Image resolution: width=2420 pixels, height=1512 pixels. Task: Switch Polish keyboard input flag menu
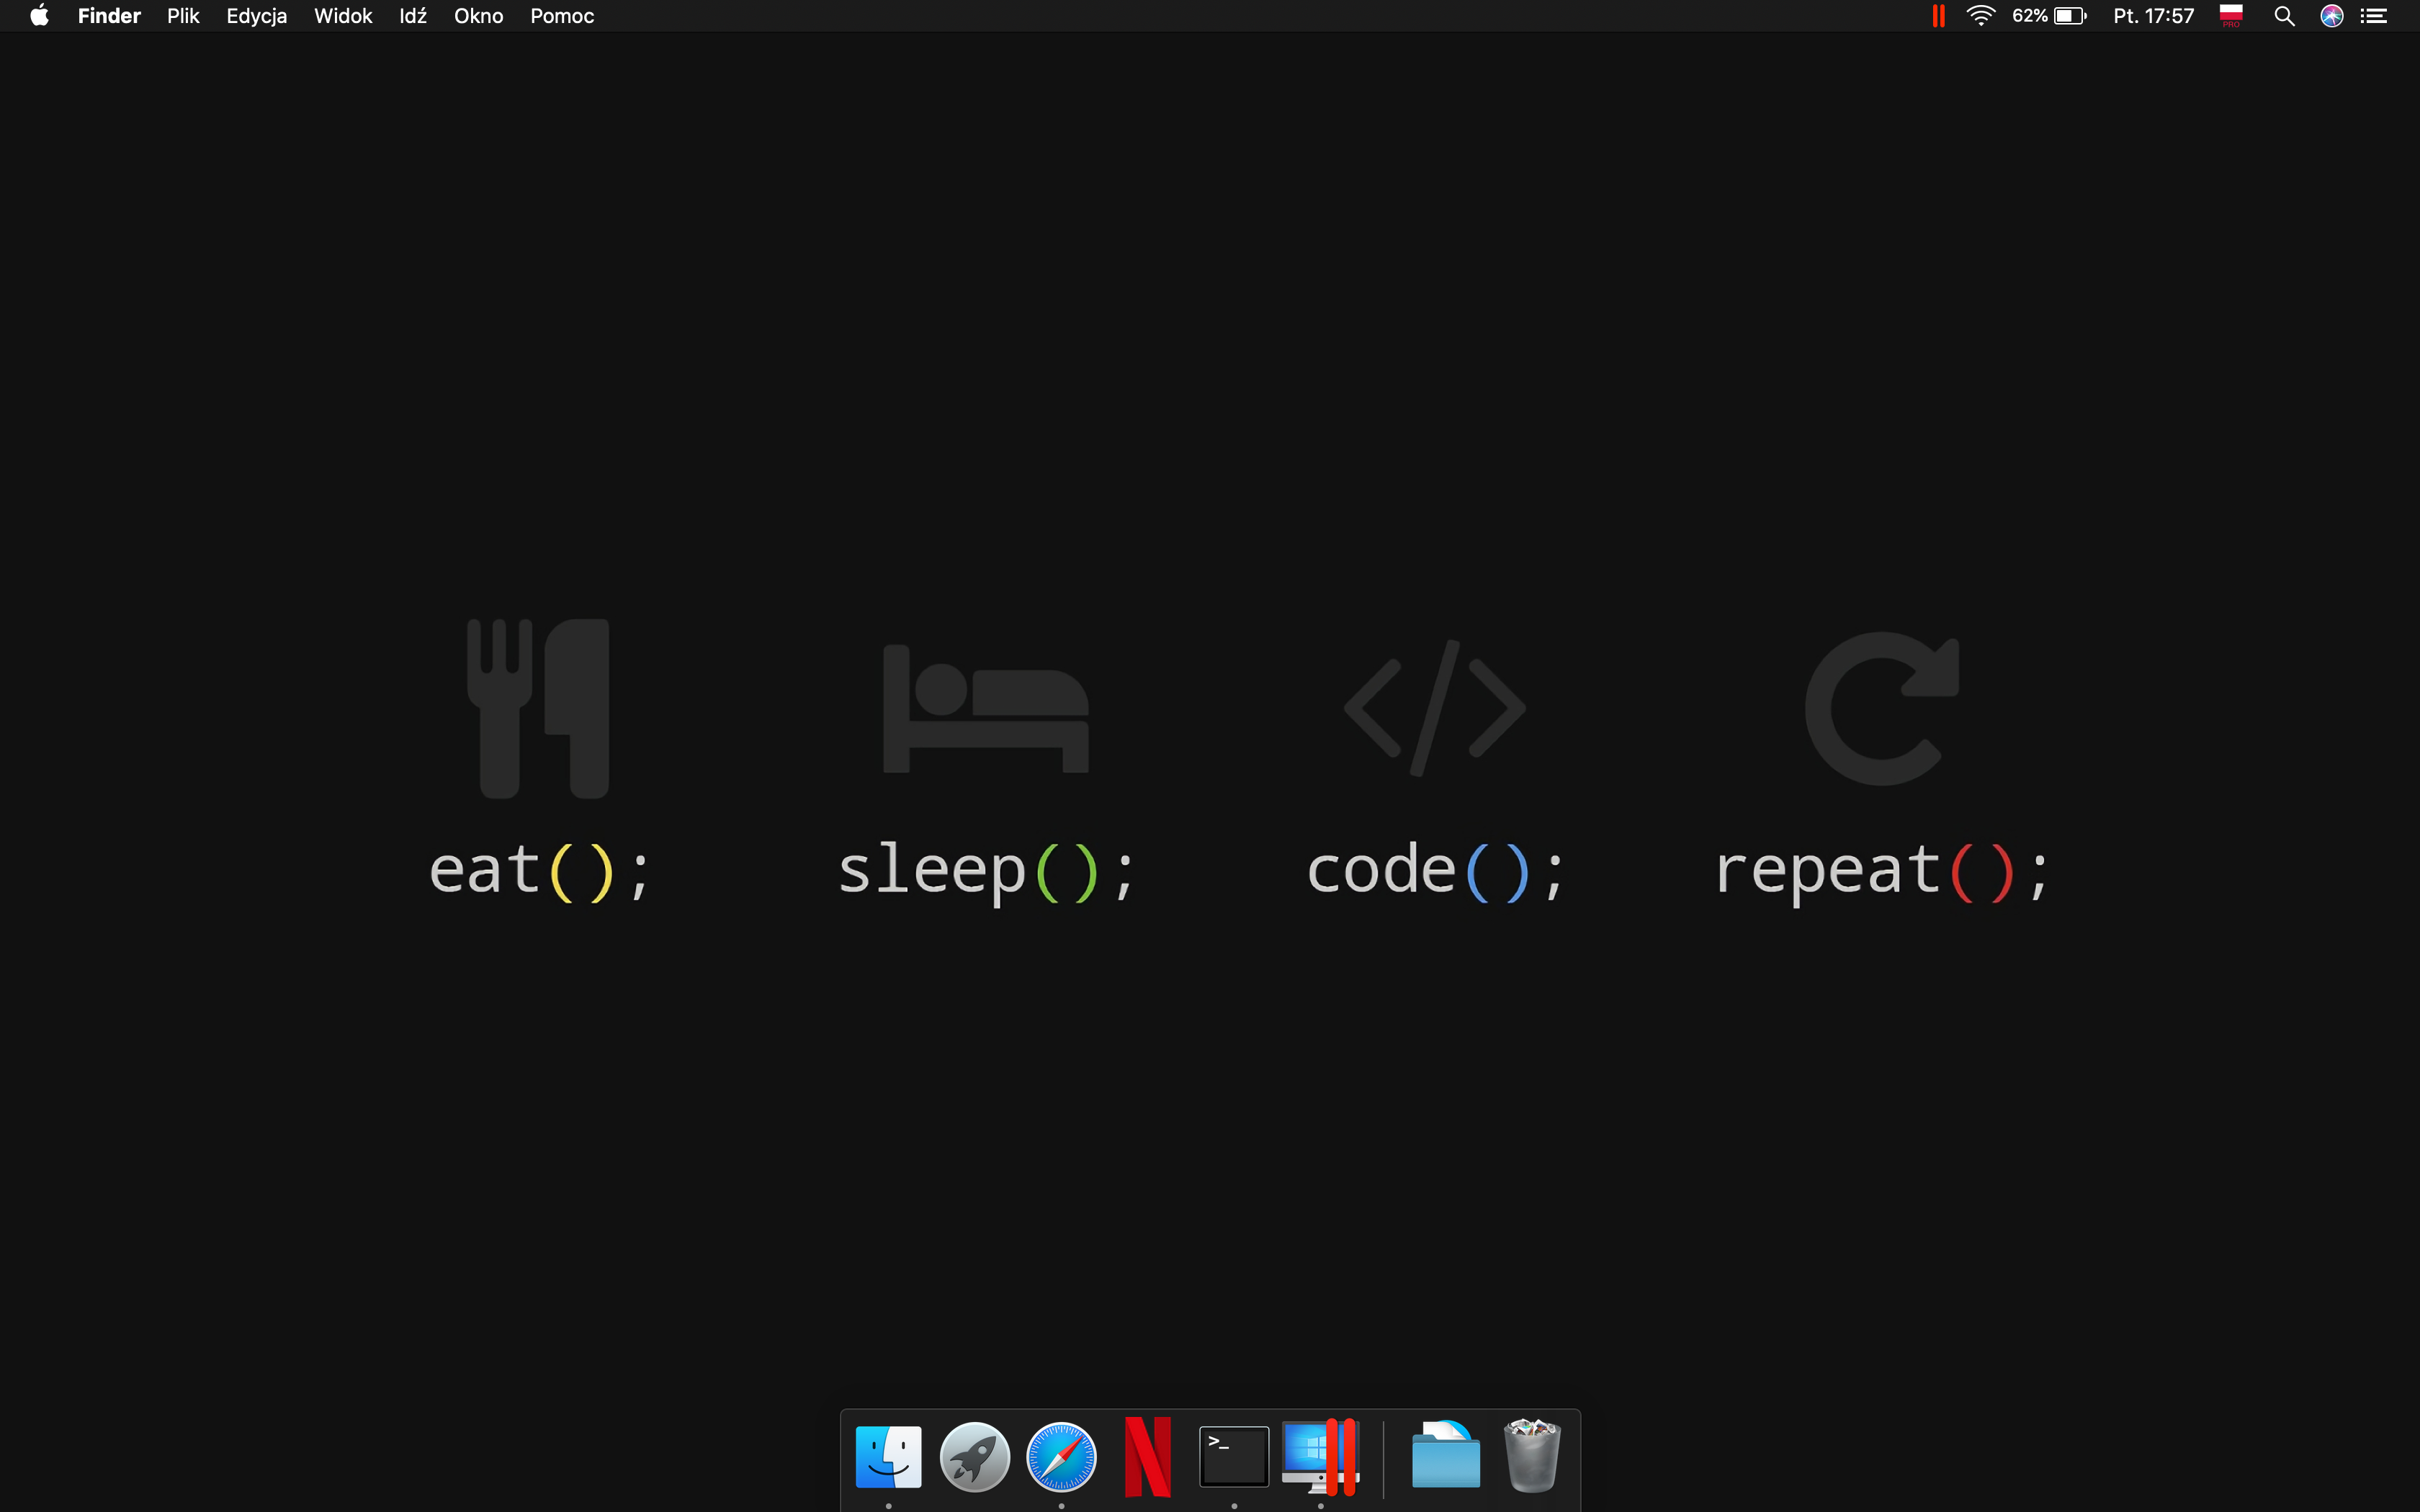click(2231, 16)
